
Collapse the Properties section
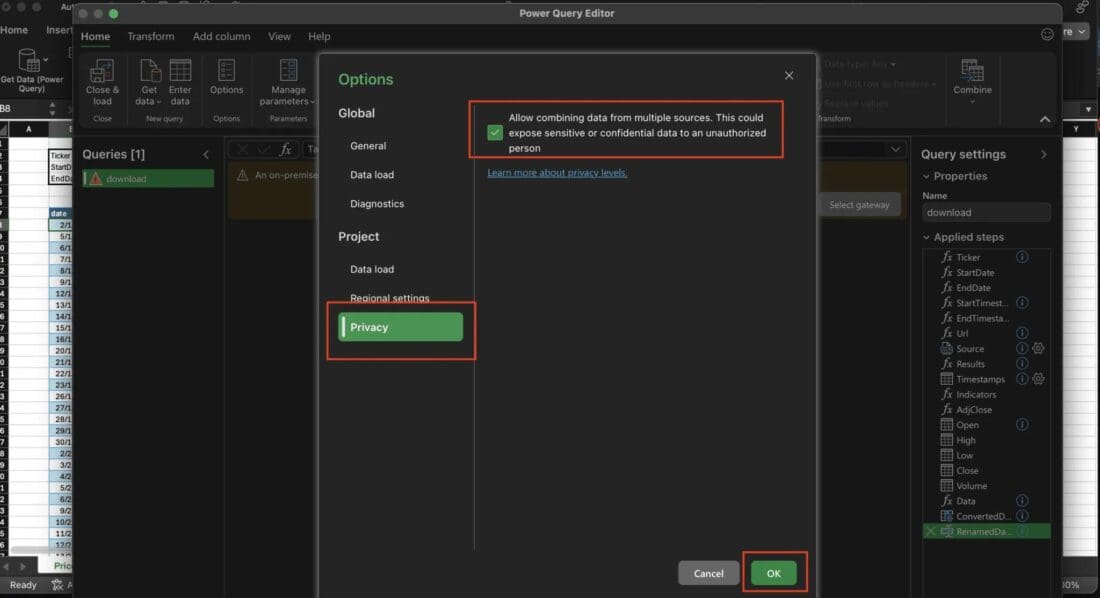pyautogui.click(x=926, y=176)
